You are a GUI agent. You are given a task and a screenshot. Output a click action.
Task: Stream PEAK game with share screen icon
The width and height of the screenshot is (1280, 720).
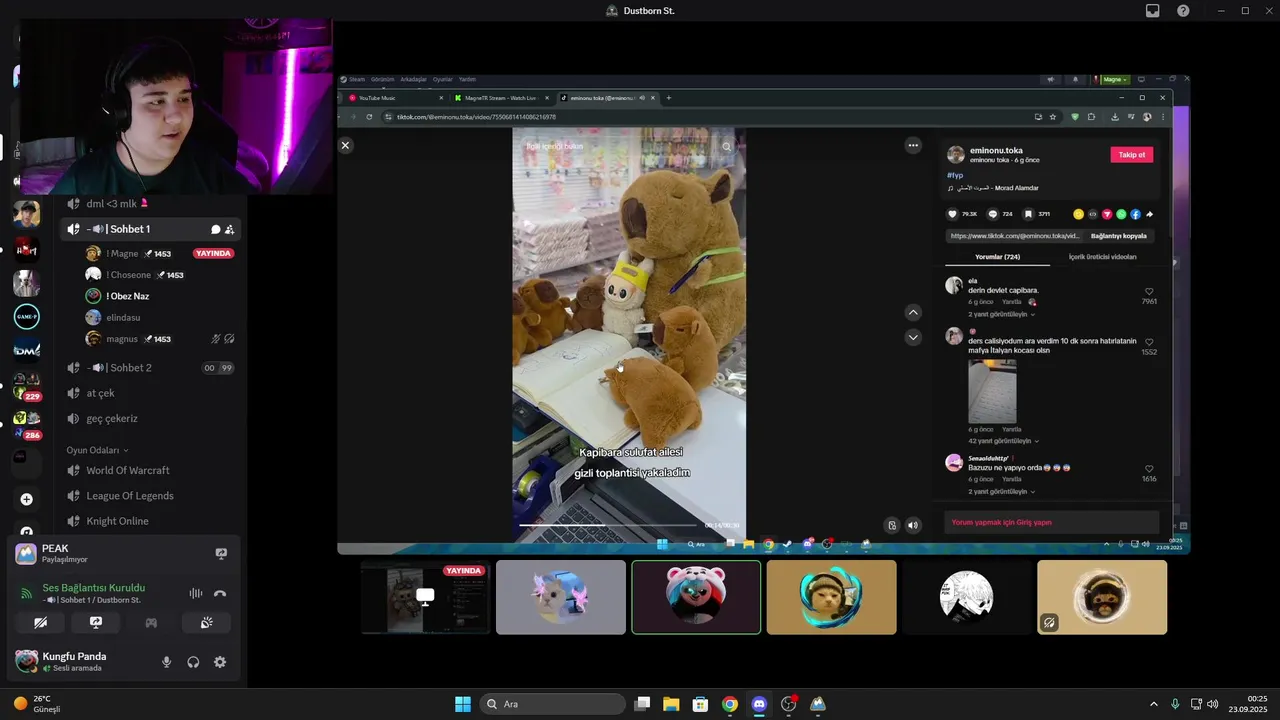click(x=221, y=553)
